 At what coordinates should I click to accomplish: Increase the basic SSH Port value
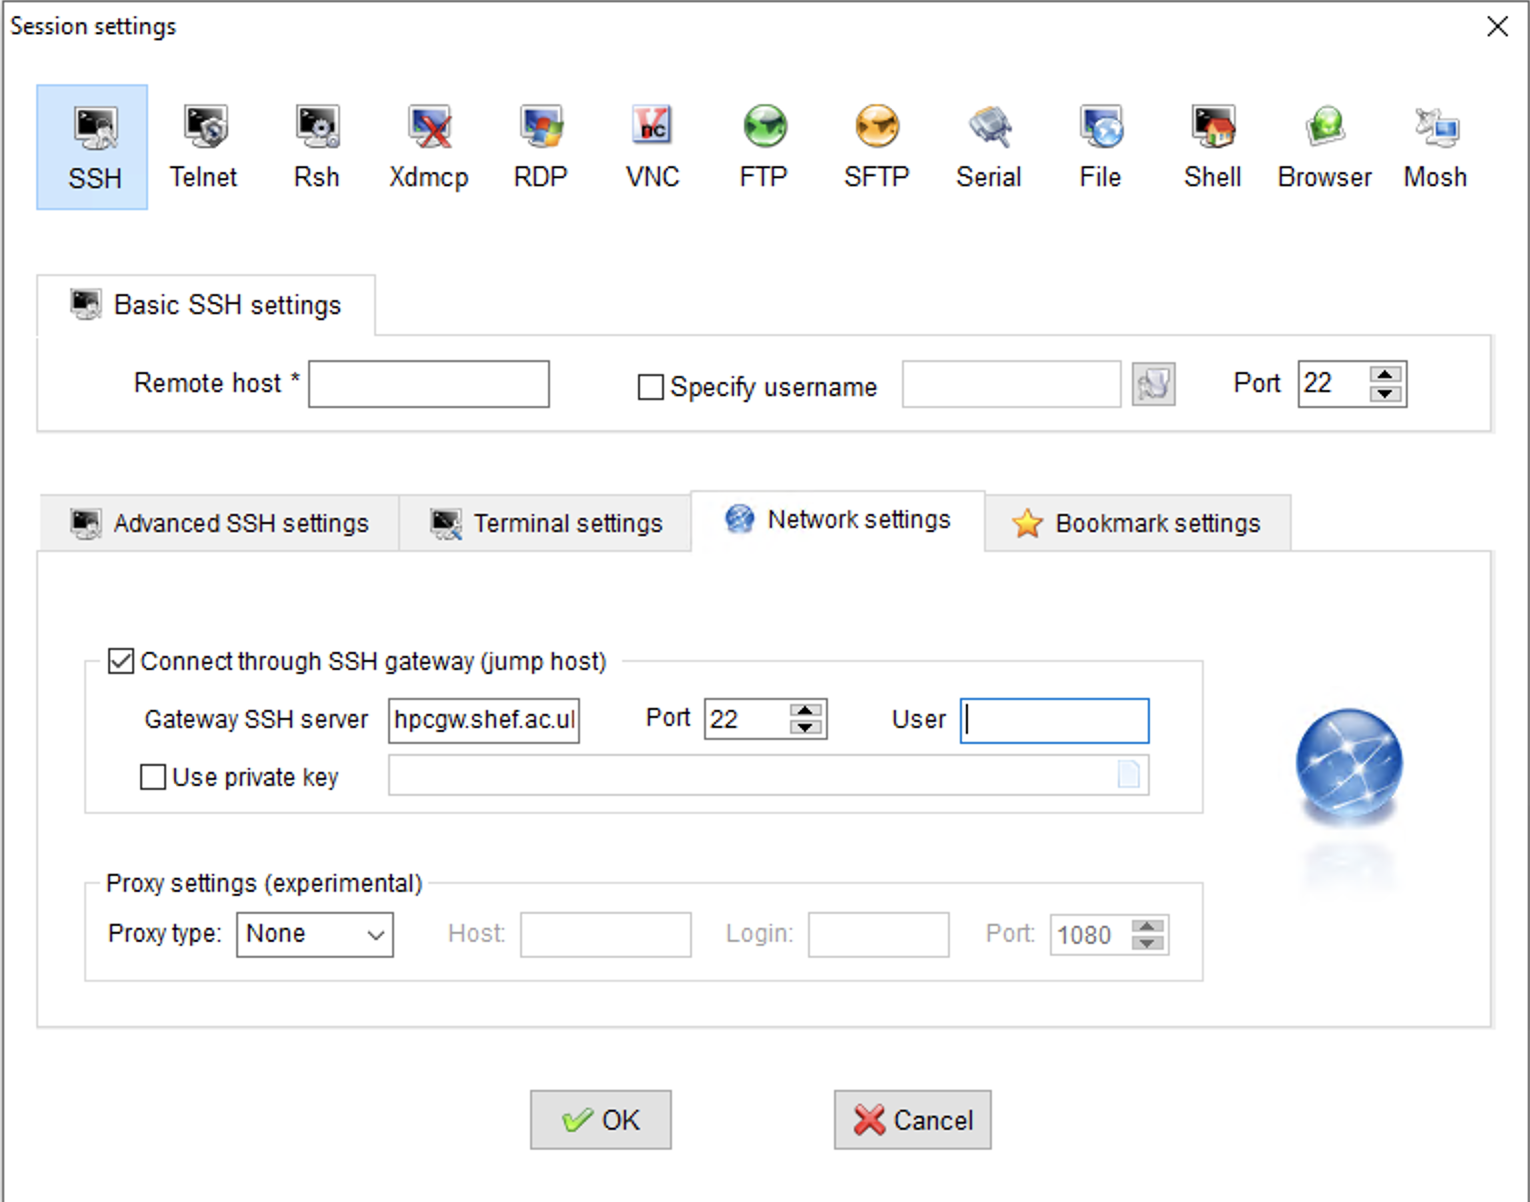click(x=1386, y=375)
